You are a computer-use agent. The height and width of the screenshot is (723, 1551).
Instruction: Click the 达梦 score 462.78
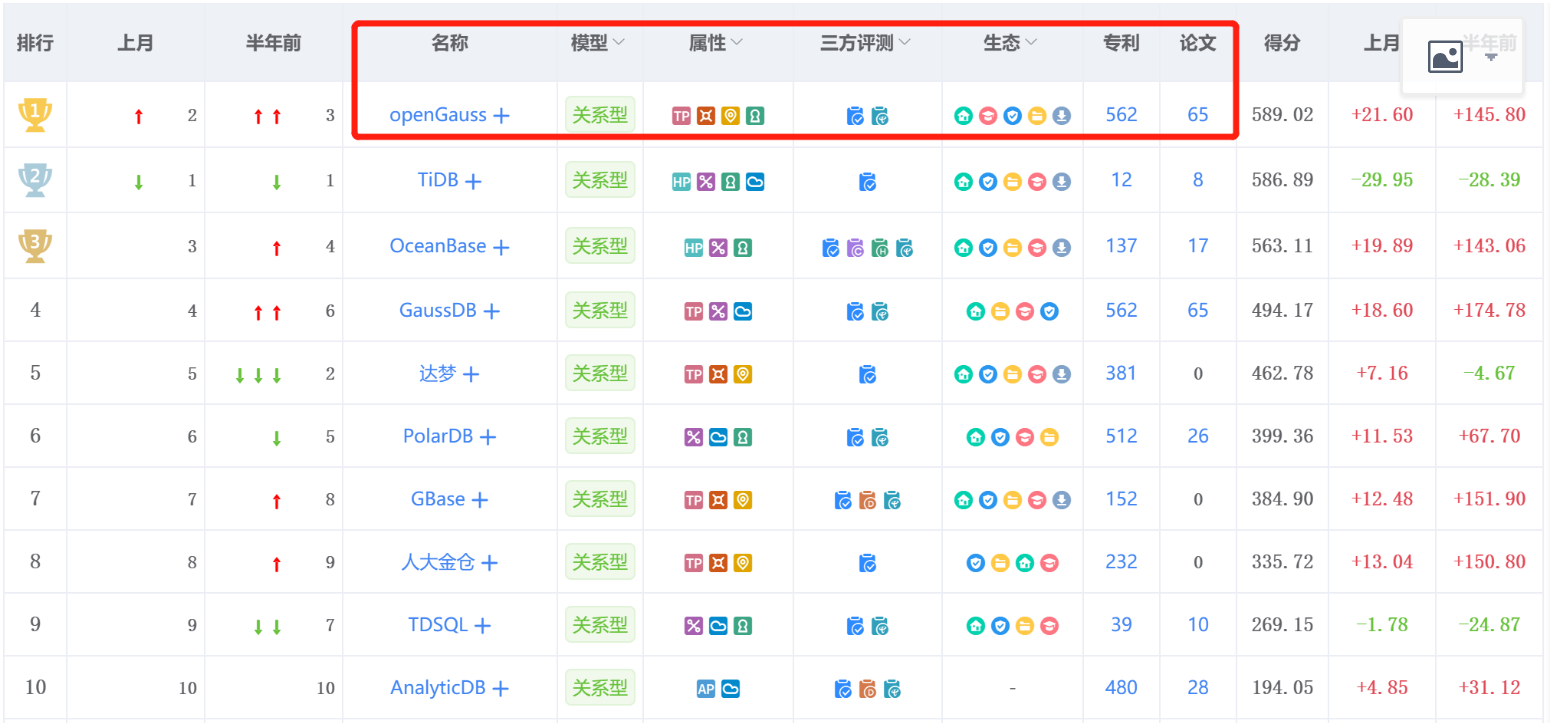click(1282, 373)
